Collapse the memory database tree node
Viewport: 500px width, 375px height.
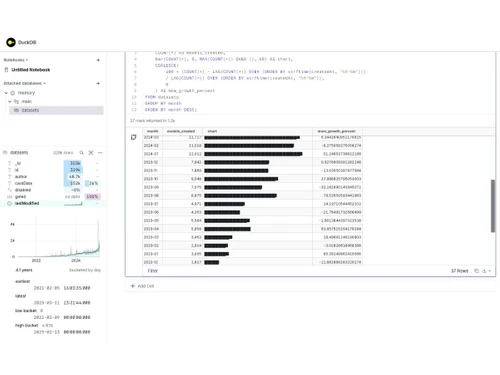6,93
